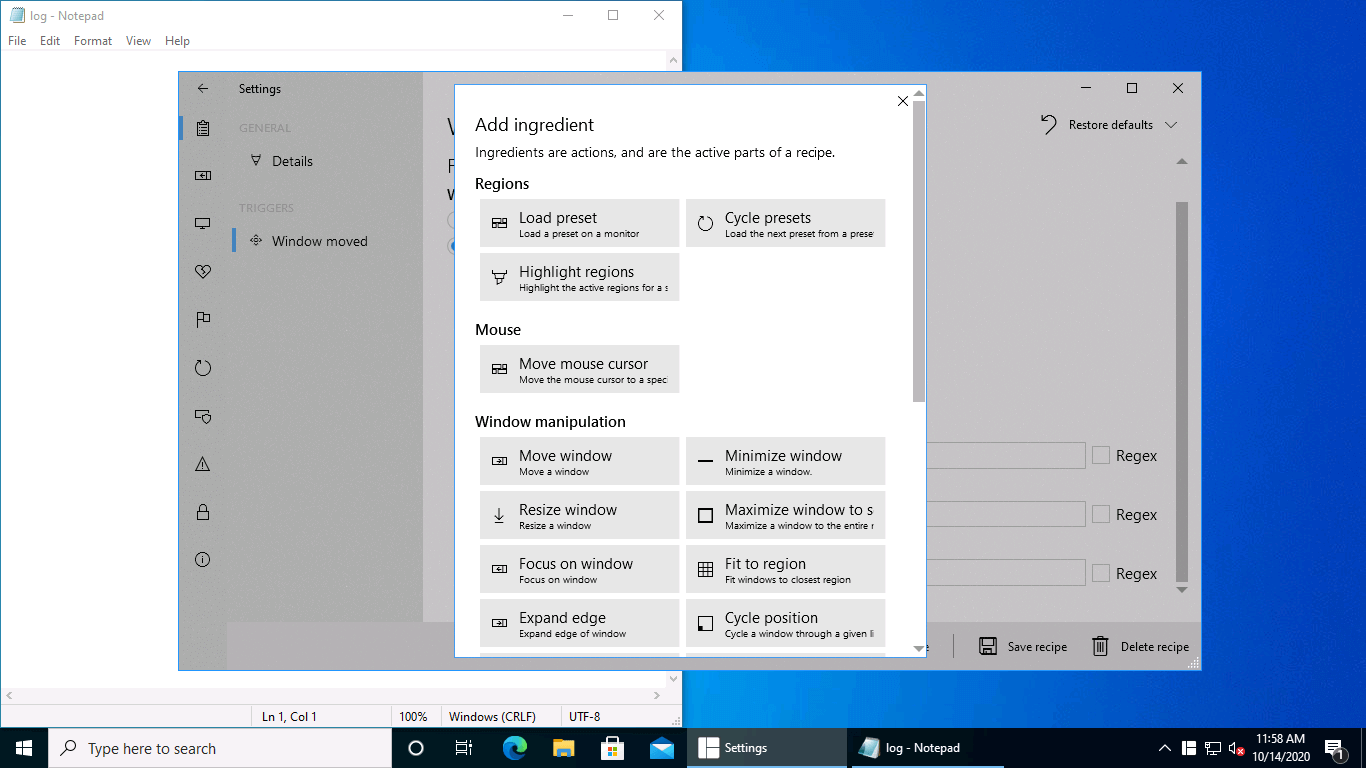Enable the first Regex checkbox

click(1101, 456)
